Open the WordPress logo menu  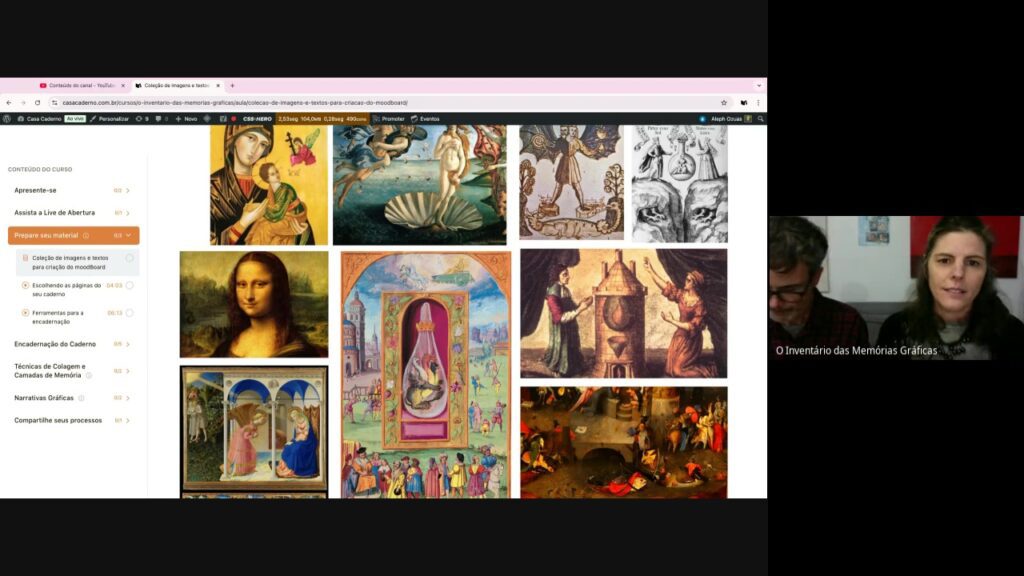pyautogui.click(x=7, y=118)
